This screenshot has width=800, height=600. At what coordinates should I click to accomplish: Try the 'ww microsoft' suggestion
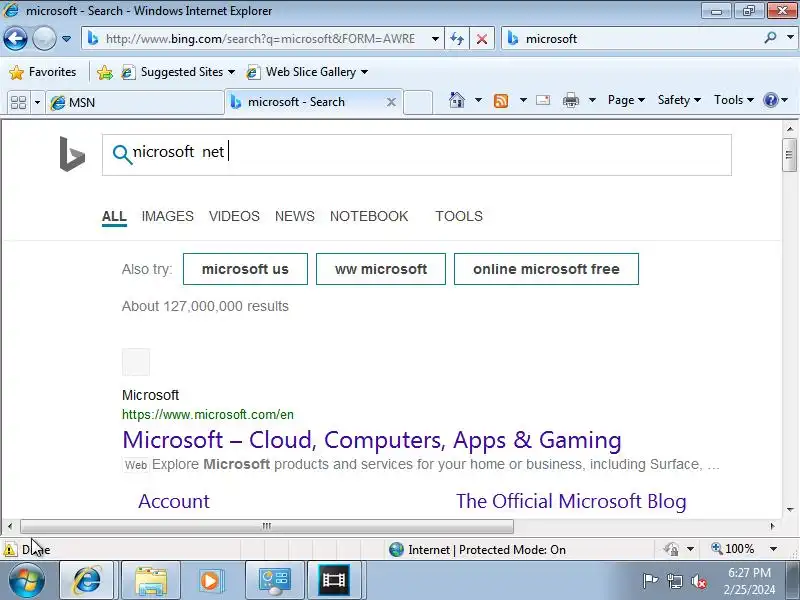point(381,269)
